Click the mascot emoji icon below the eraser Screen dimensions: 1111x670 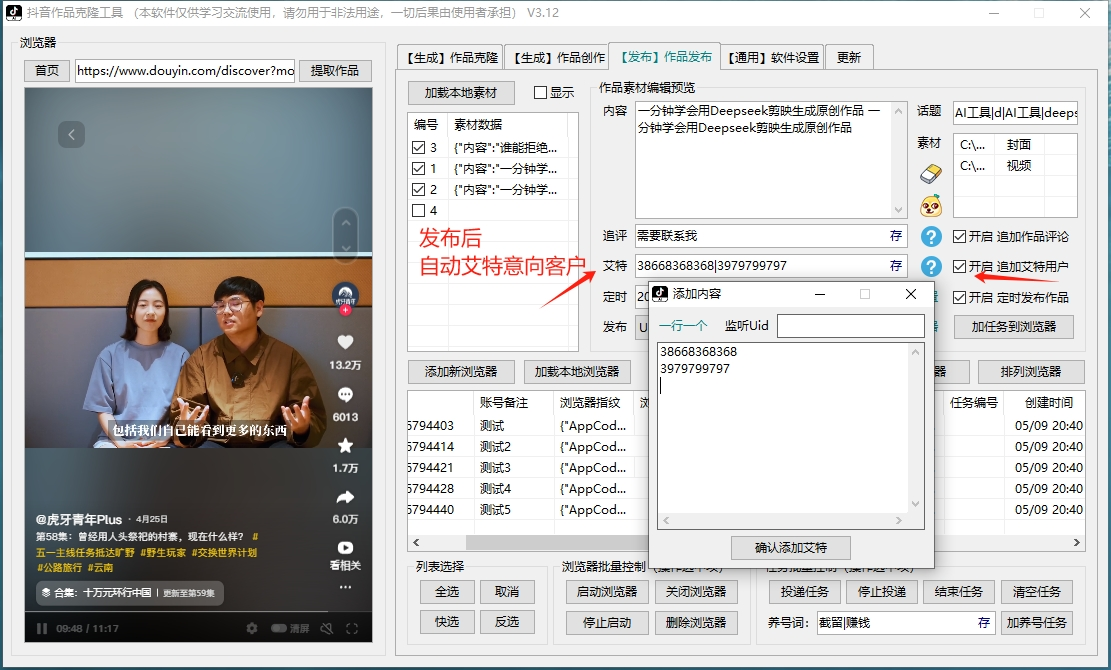pos(929,203)
